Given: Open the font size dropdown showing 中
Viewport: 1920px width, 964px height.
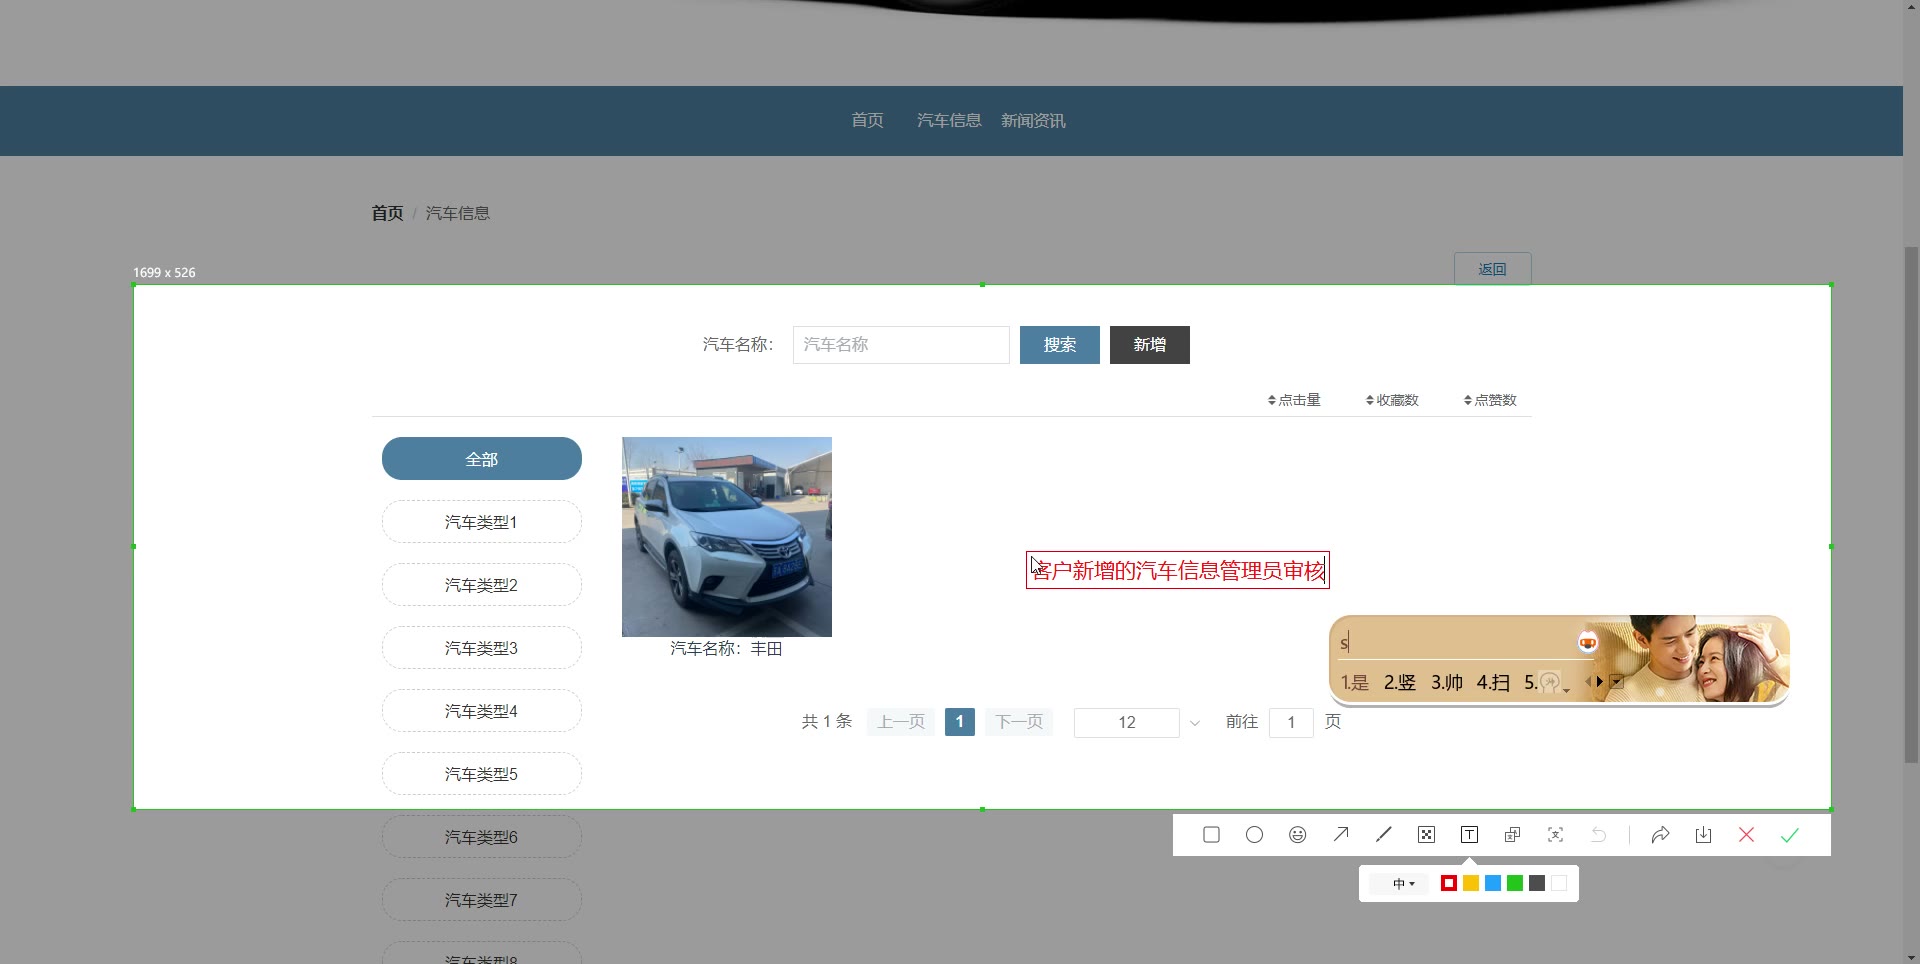Looking at the screenshot, I should click(1403, 884).
